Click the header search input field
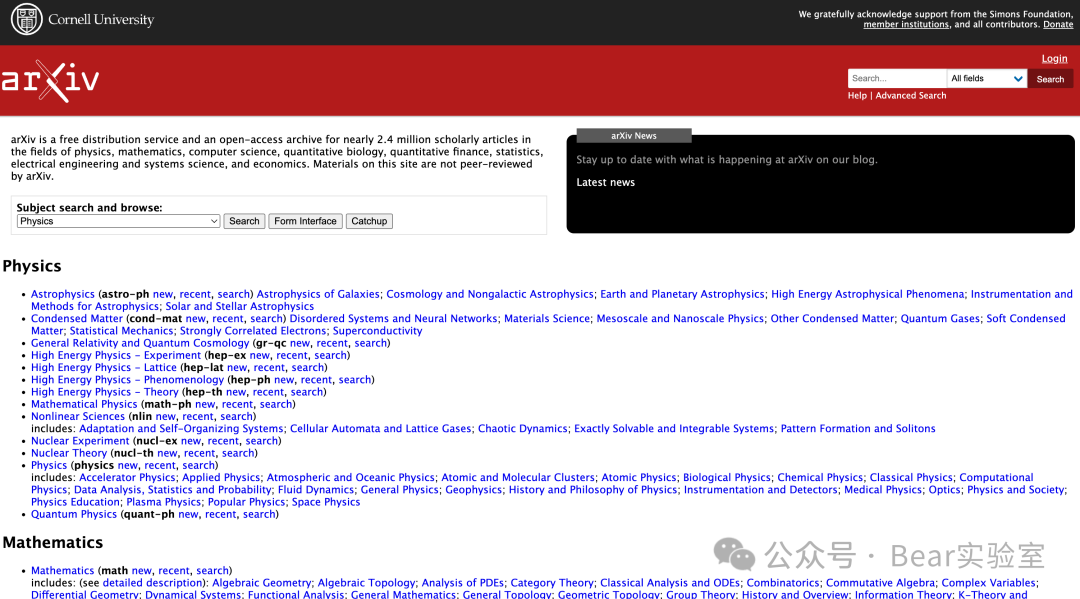Image resolution: width=1080 pixels, height=599 pixels. pyautogui.click(x=896, y=79)
